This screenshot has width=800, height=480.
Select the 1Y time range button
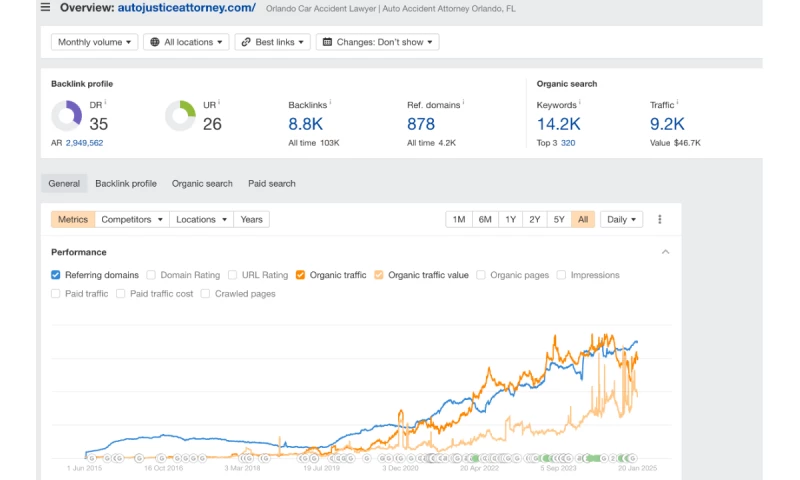tap(510, 219)
